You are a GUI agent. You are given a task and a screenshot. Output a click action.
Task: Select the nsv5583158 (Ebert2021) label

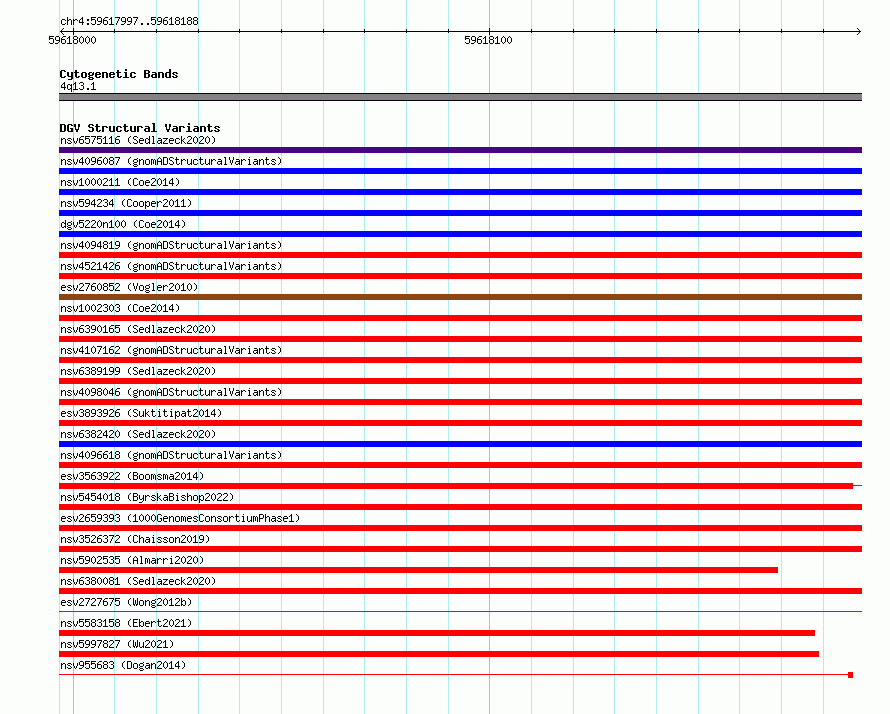(126, 623)
